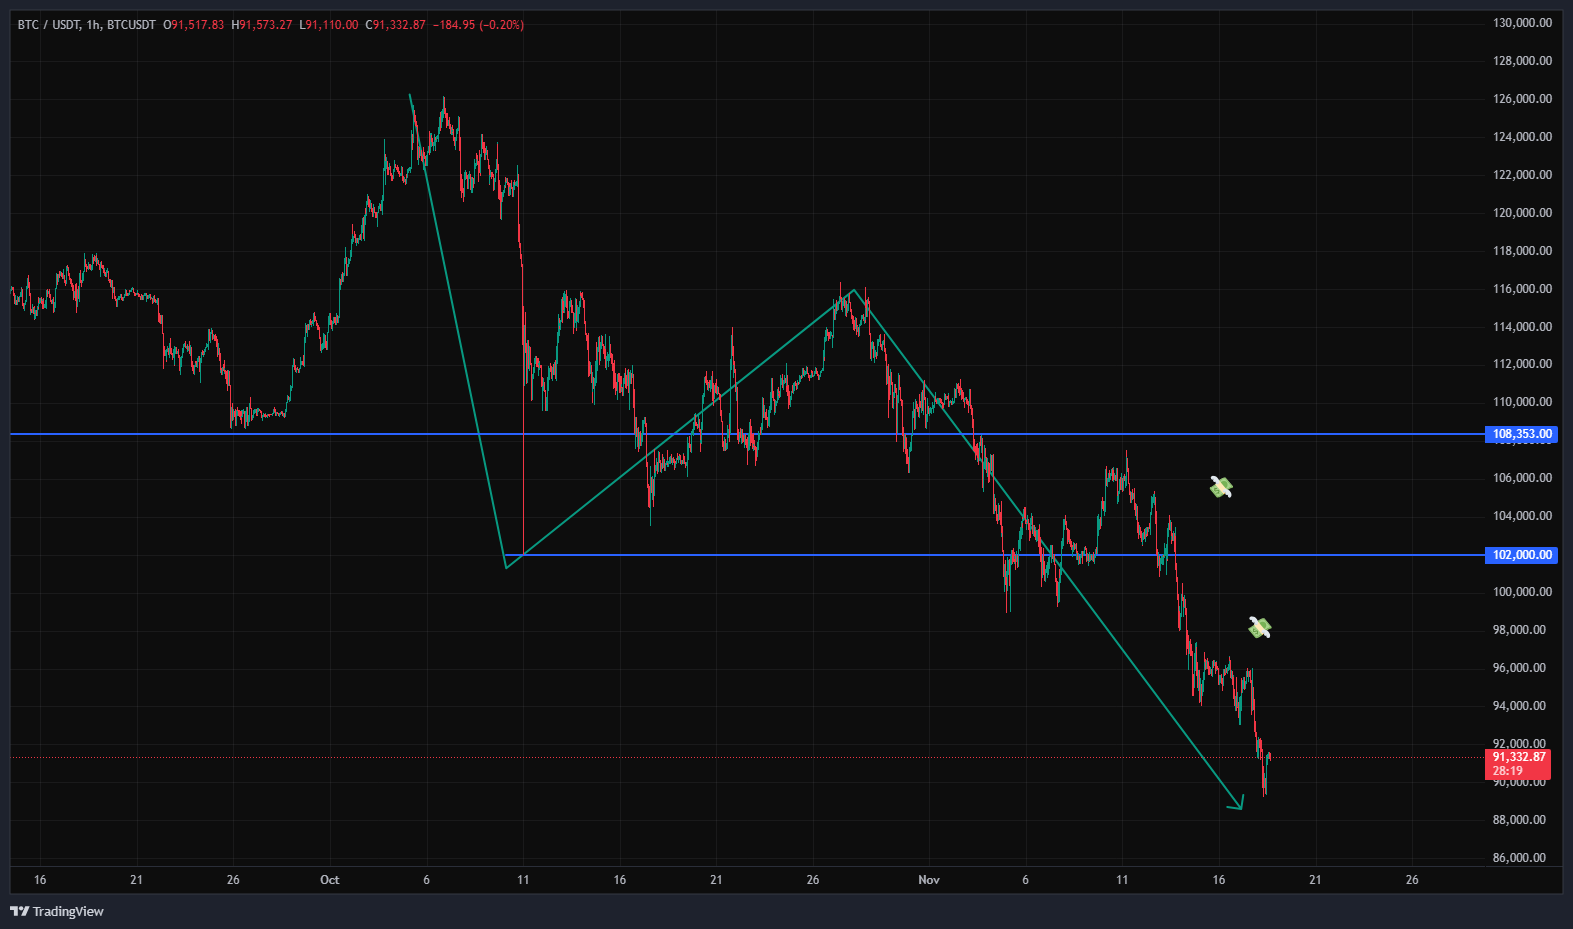
Task: Click the −184.95 (−0.20%) change value
Action: [478, 25]
